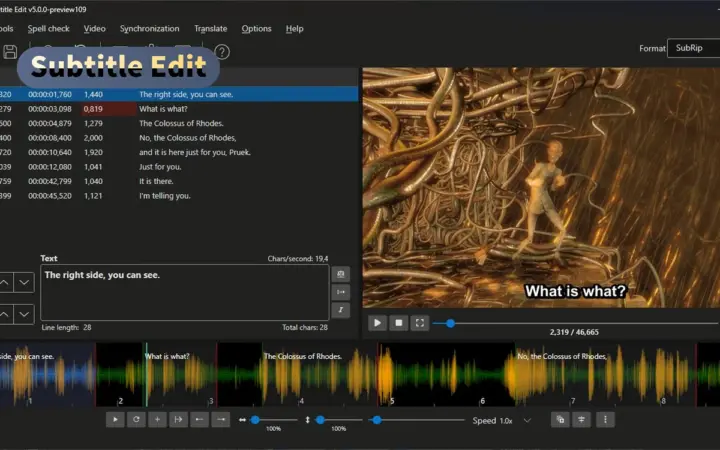This screenshot has height=450, width=720.
Task: Select subtitle row 'Just for you.'
Action: pyautogui.click(x=179, y=167)
